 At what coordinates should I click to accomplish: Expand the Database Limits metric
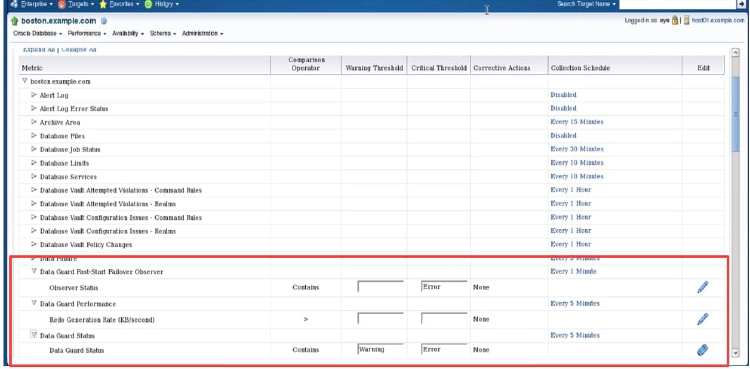(34, 163)
